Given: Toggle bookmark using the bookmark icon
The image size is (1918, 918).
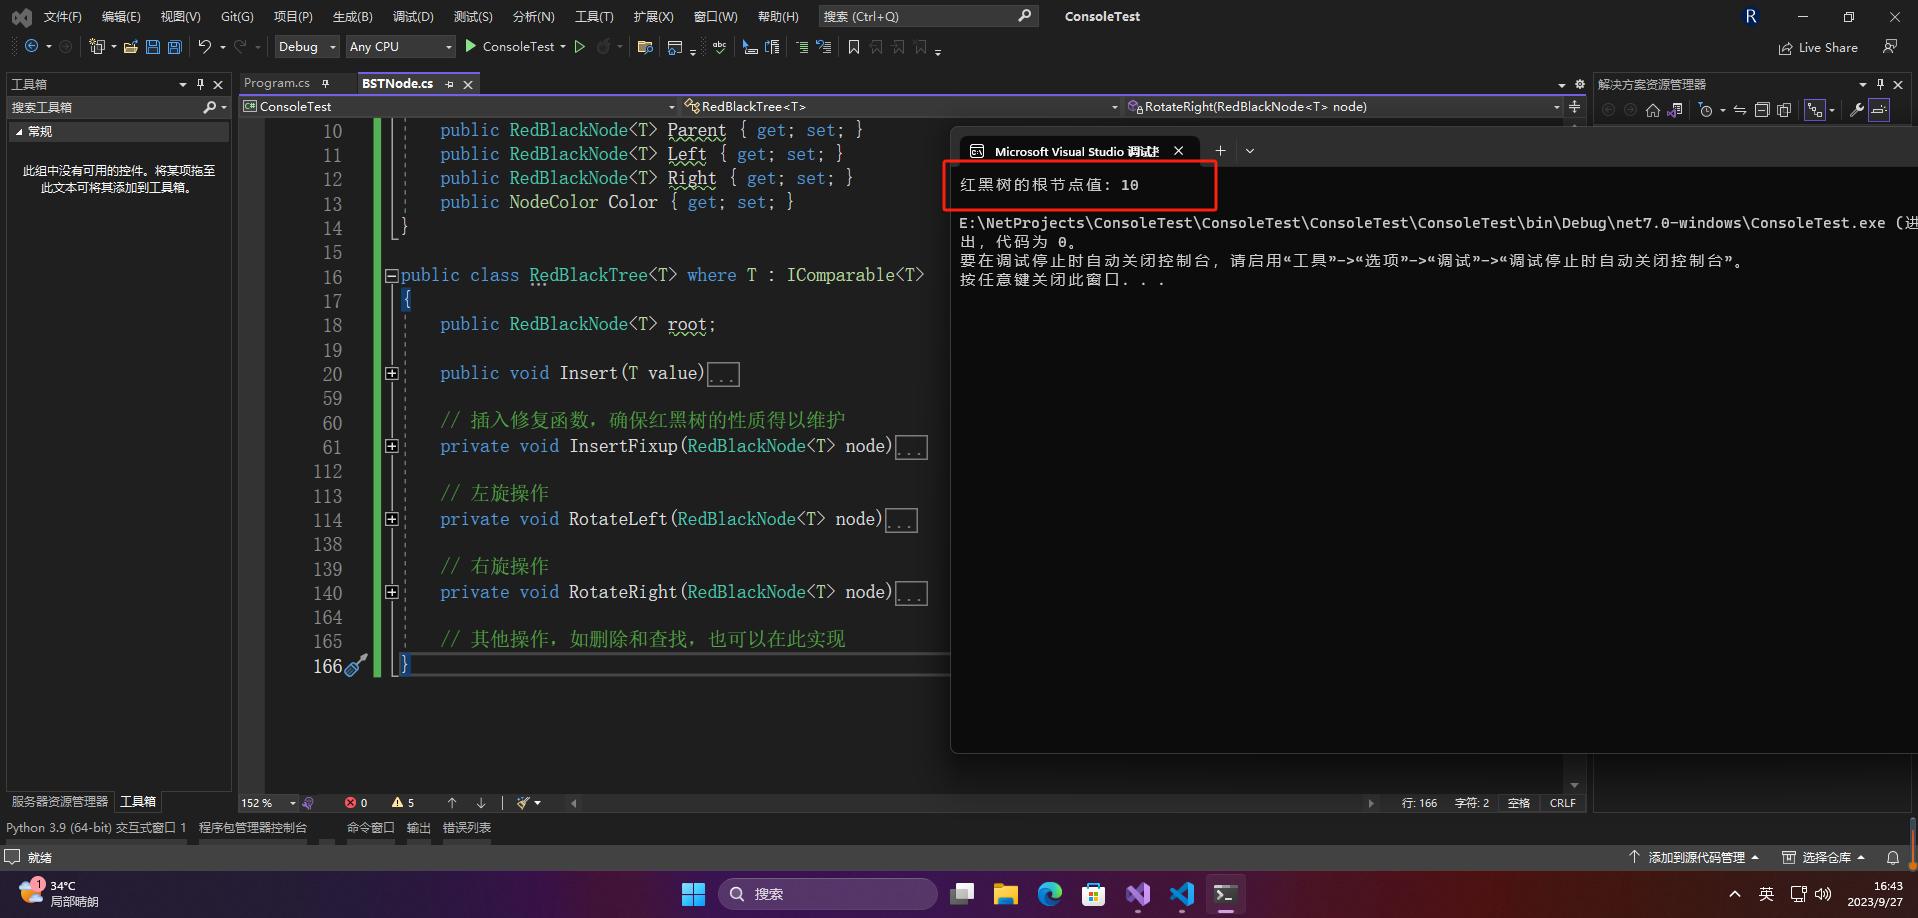Looking at the screenshot, I should point(854,47).
